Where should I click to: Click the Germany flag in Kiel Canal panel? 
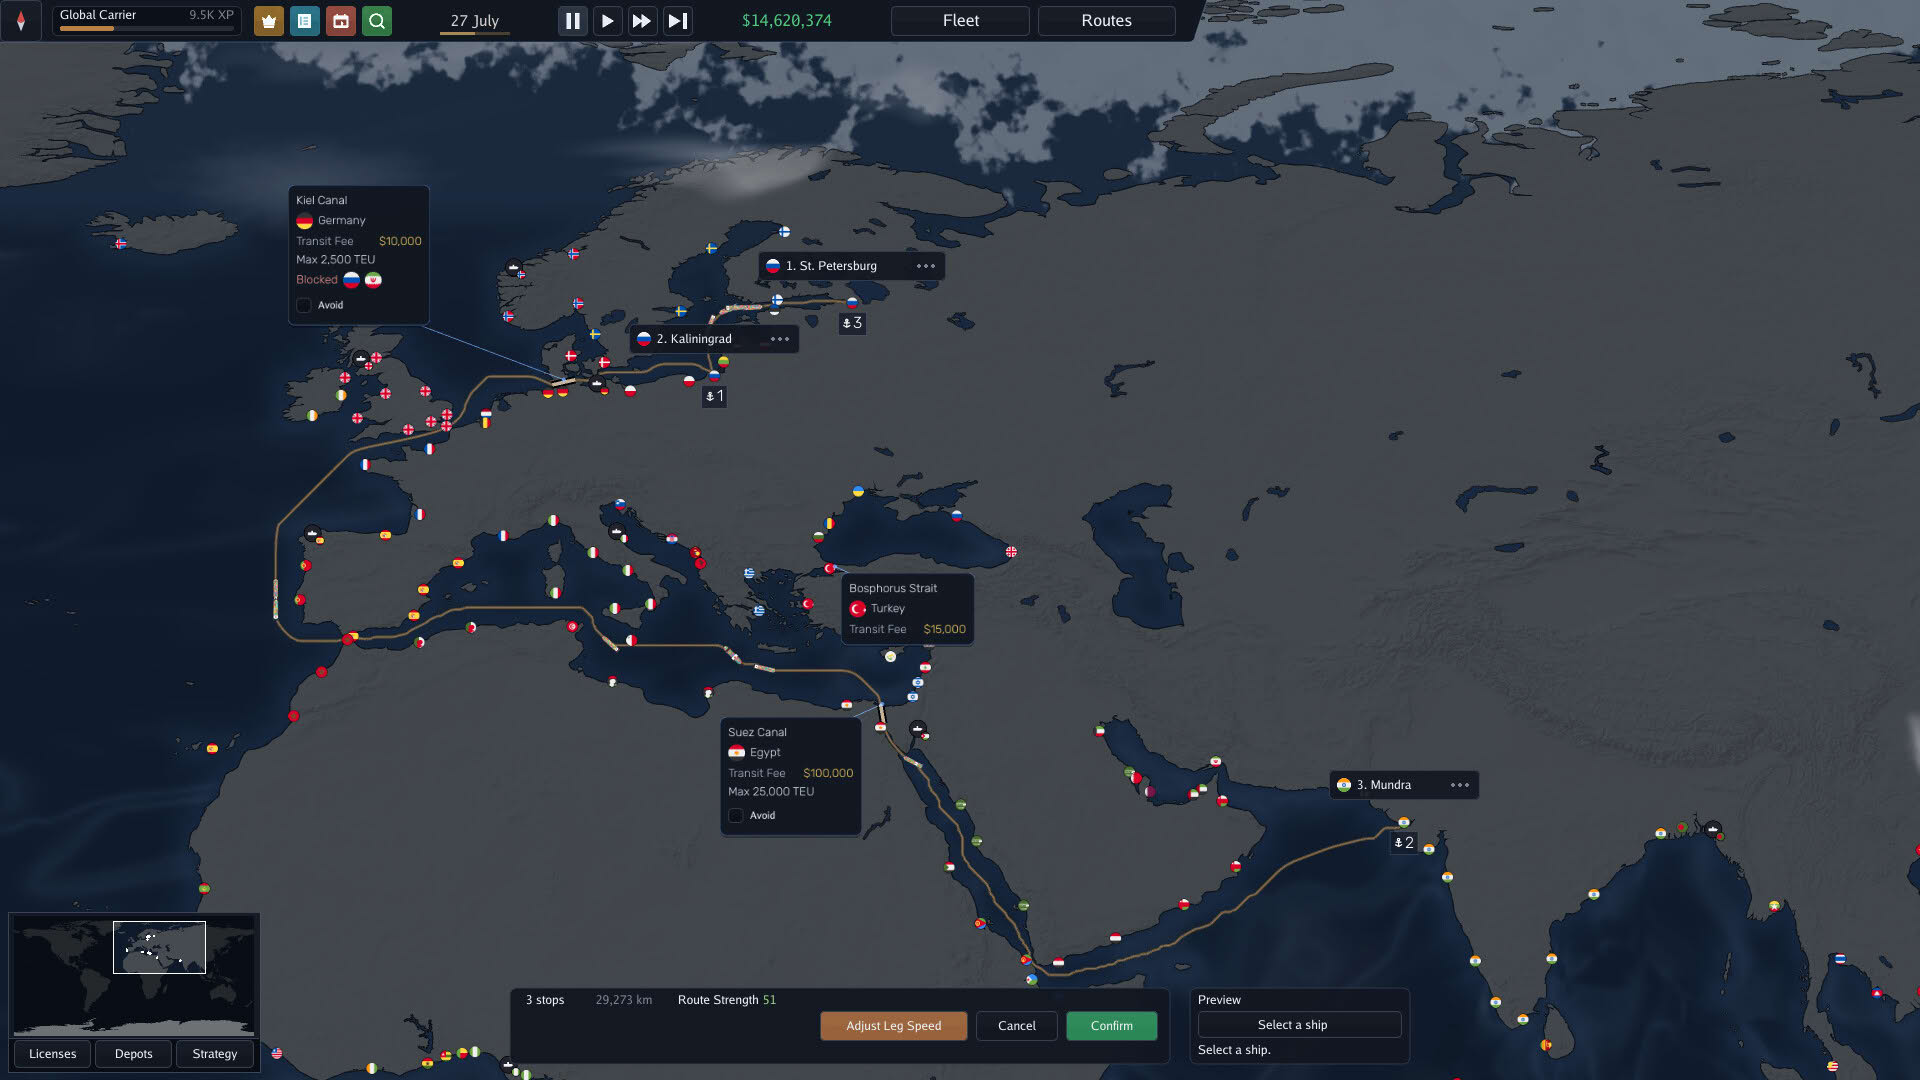304,221
